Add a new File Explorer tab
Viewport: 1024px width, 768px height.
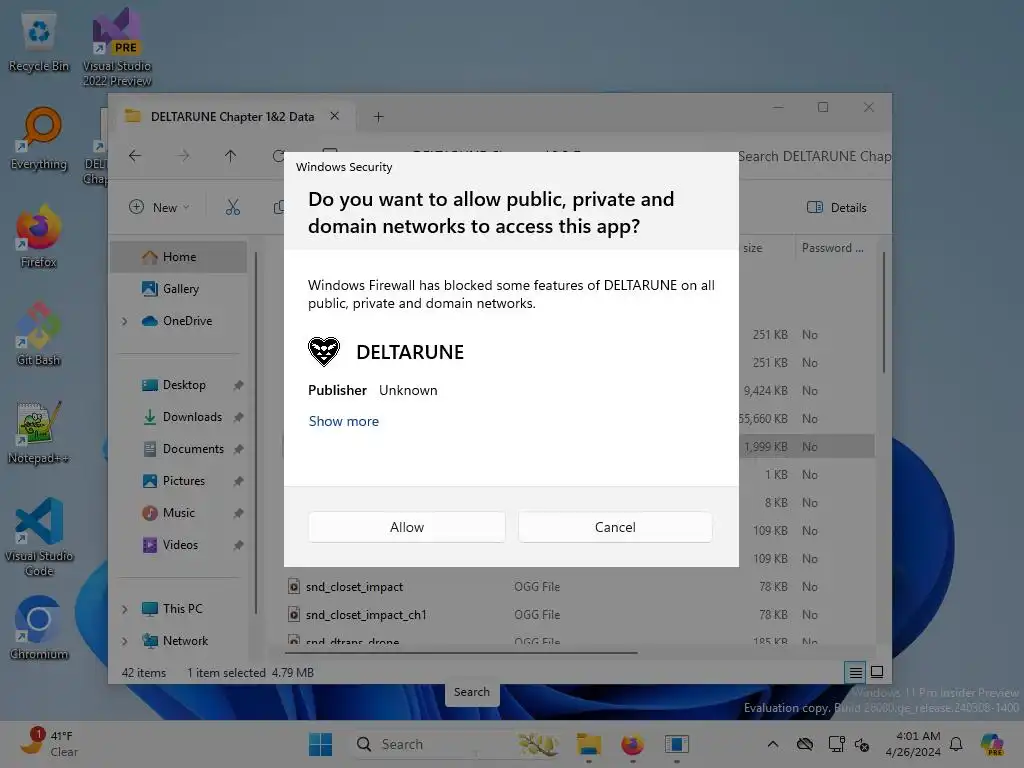(x=378, y=116)
